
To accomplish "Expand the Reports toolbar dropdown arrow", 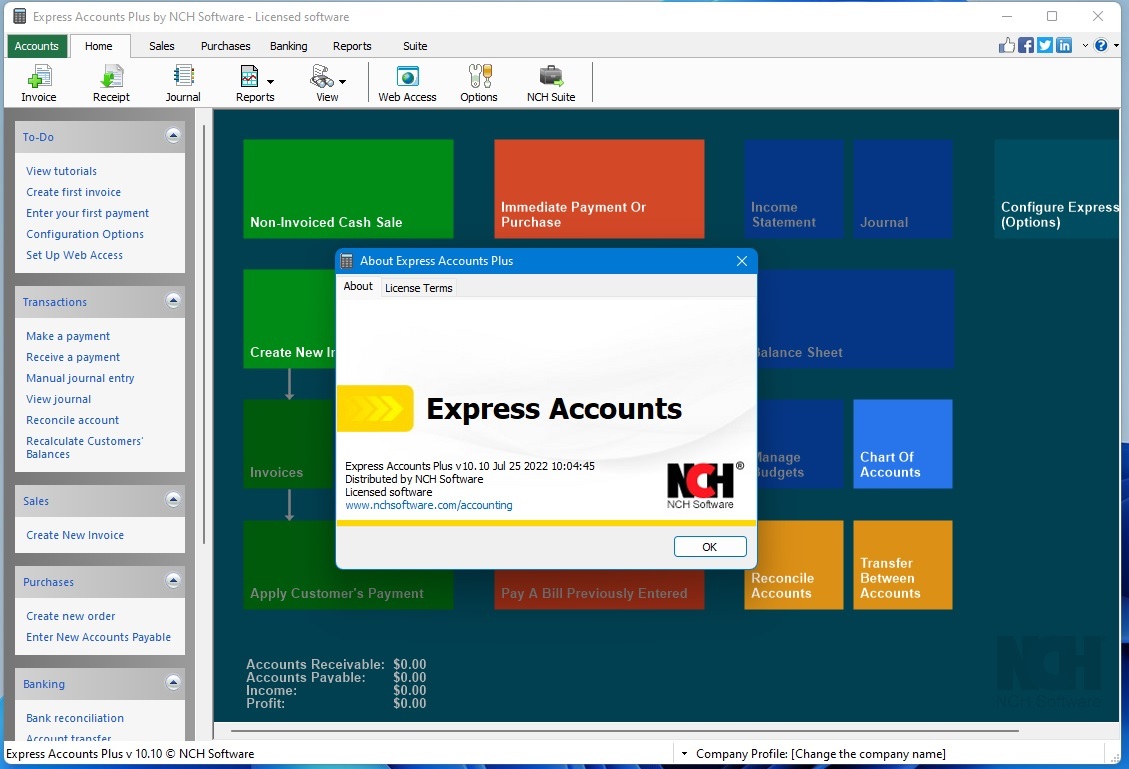I will point(271,82).
